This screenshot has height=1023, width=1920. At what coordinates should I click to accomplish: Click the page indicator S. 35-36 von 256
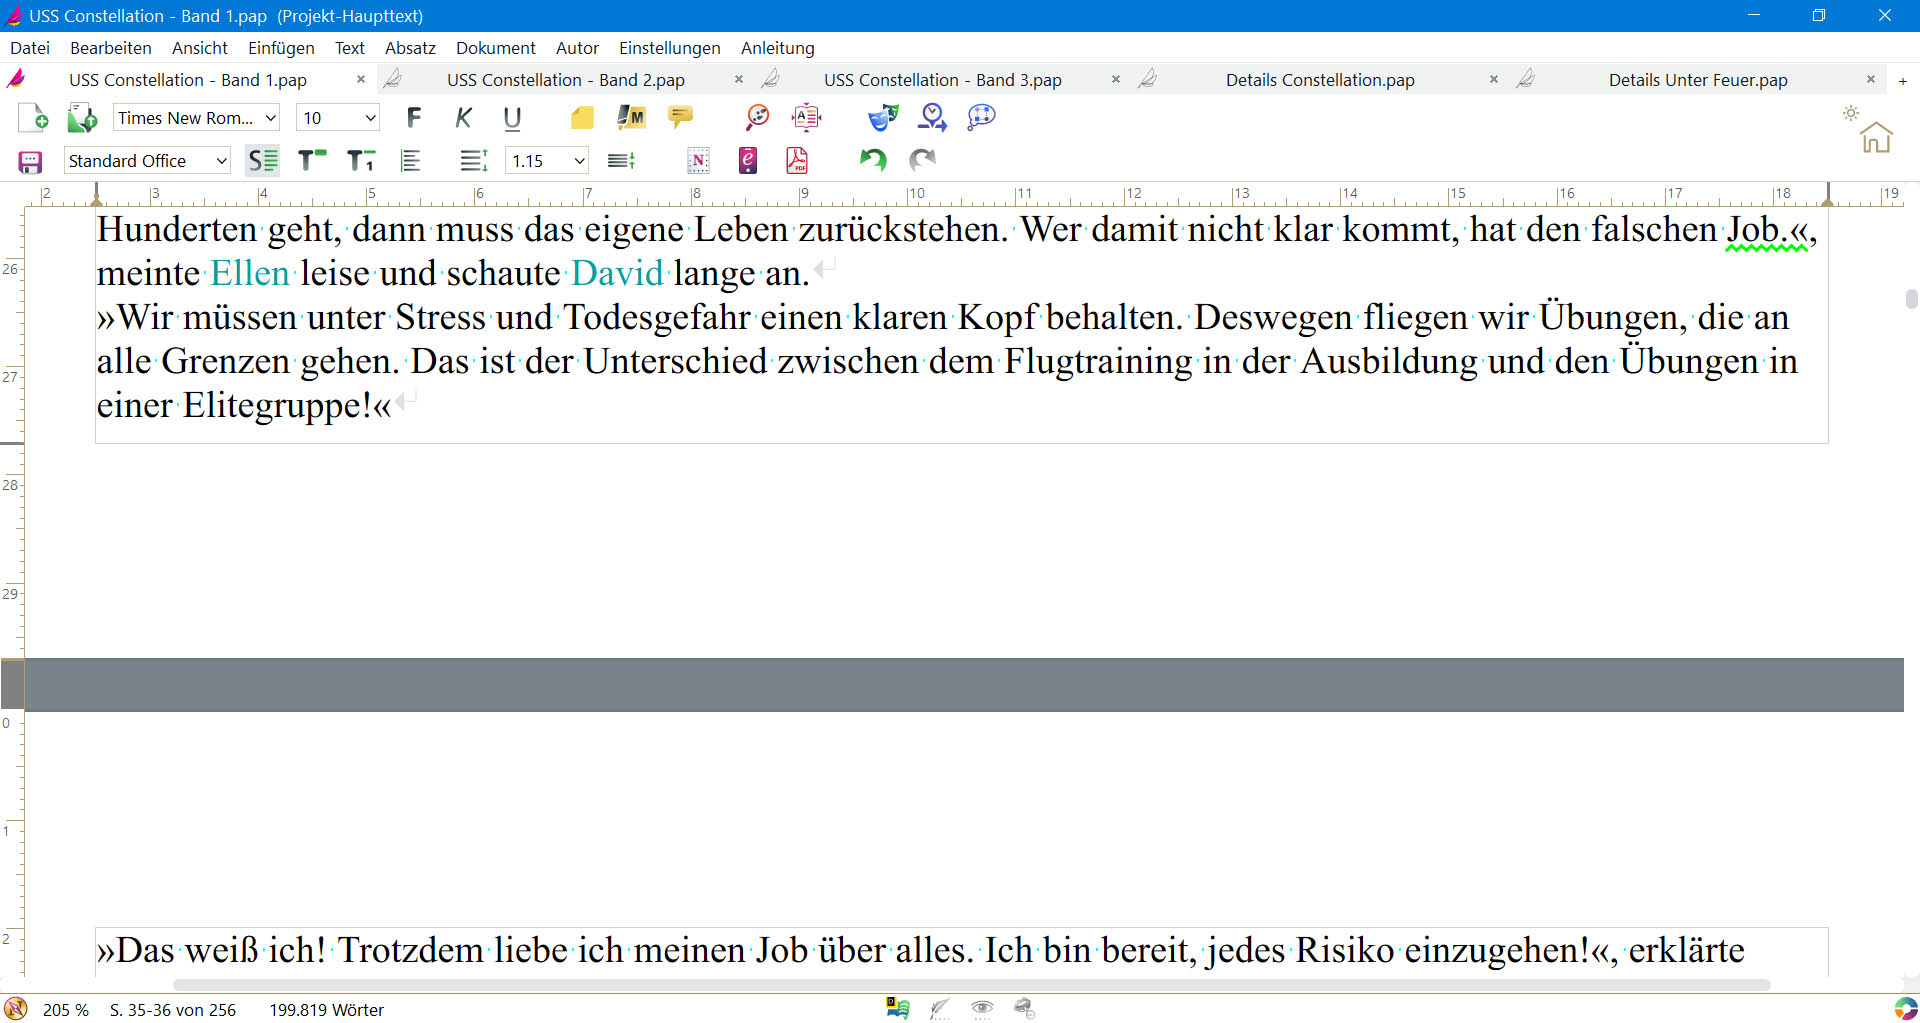173,1010
